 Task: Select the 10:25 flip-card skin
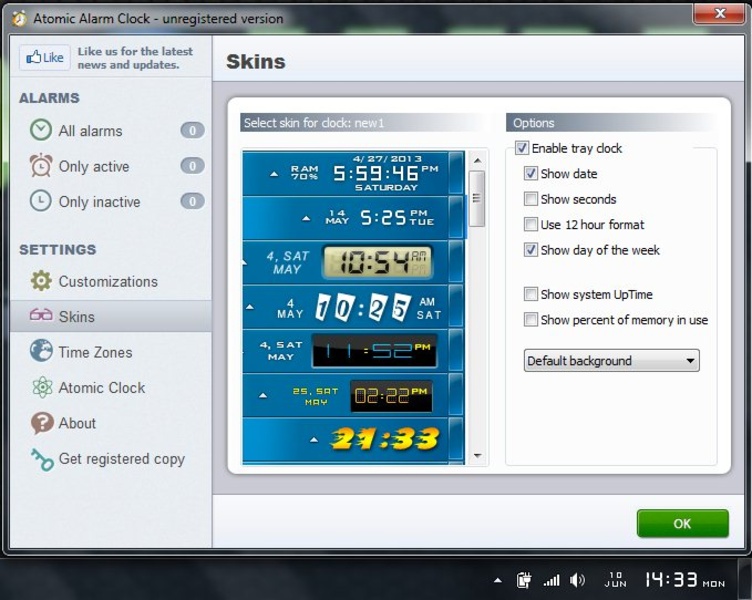353,306
